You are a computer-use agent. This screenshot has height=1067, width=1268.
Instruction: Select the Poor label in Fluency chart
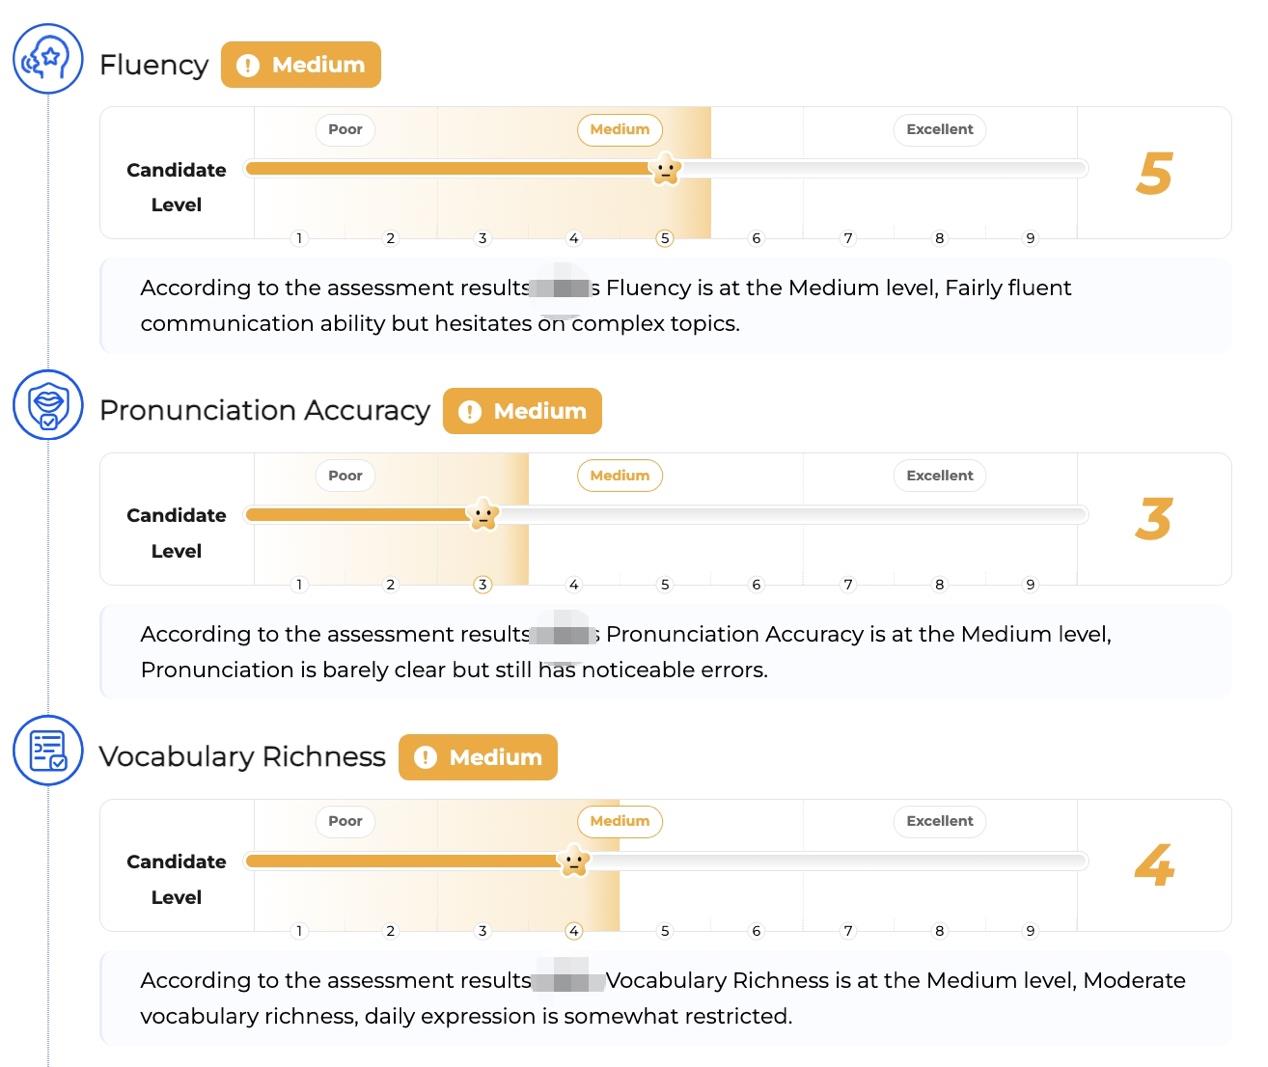tap(345, 129)
